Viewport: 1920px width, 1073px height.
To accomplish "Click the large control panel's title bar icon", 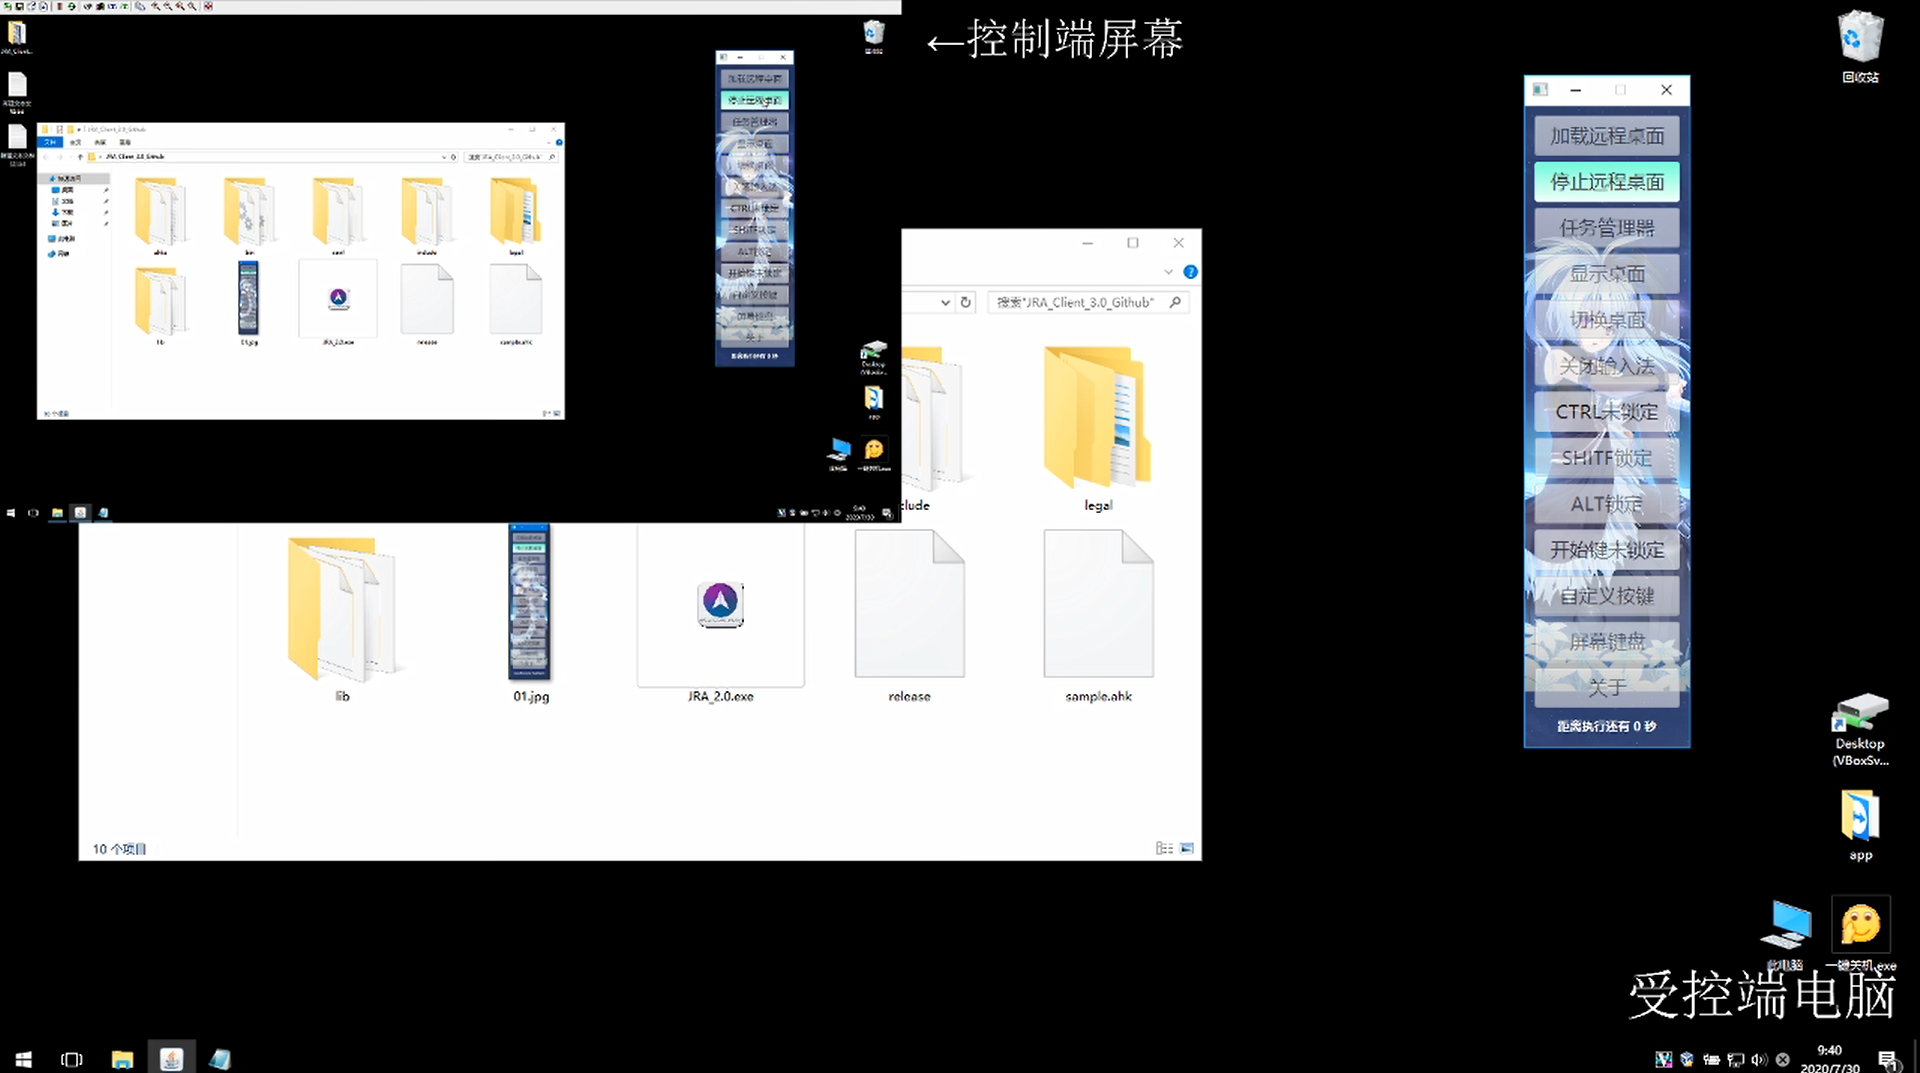I will pyautogui.click(x=1540, y=90).
